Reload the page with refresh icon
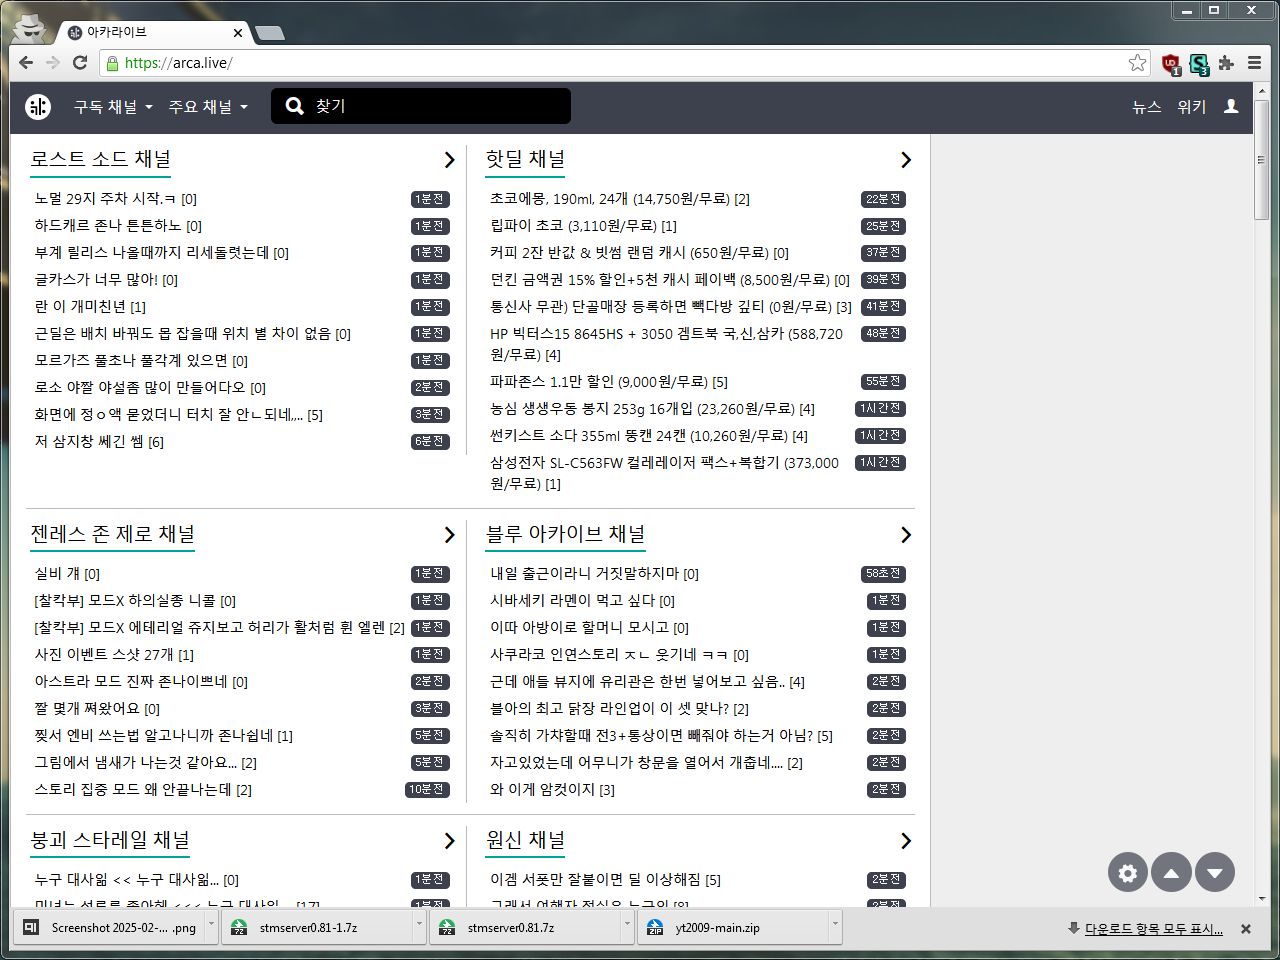The width and height of the screenshot is (1280, 960). click(80, 63)
